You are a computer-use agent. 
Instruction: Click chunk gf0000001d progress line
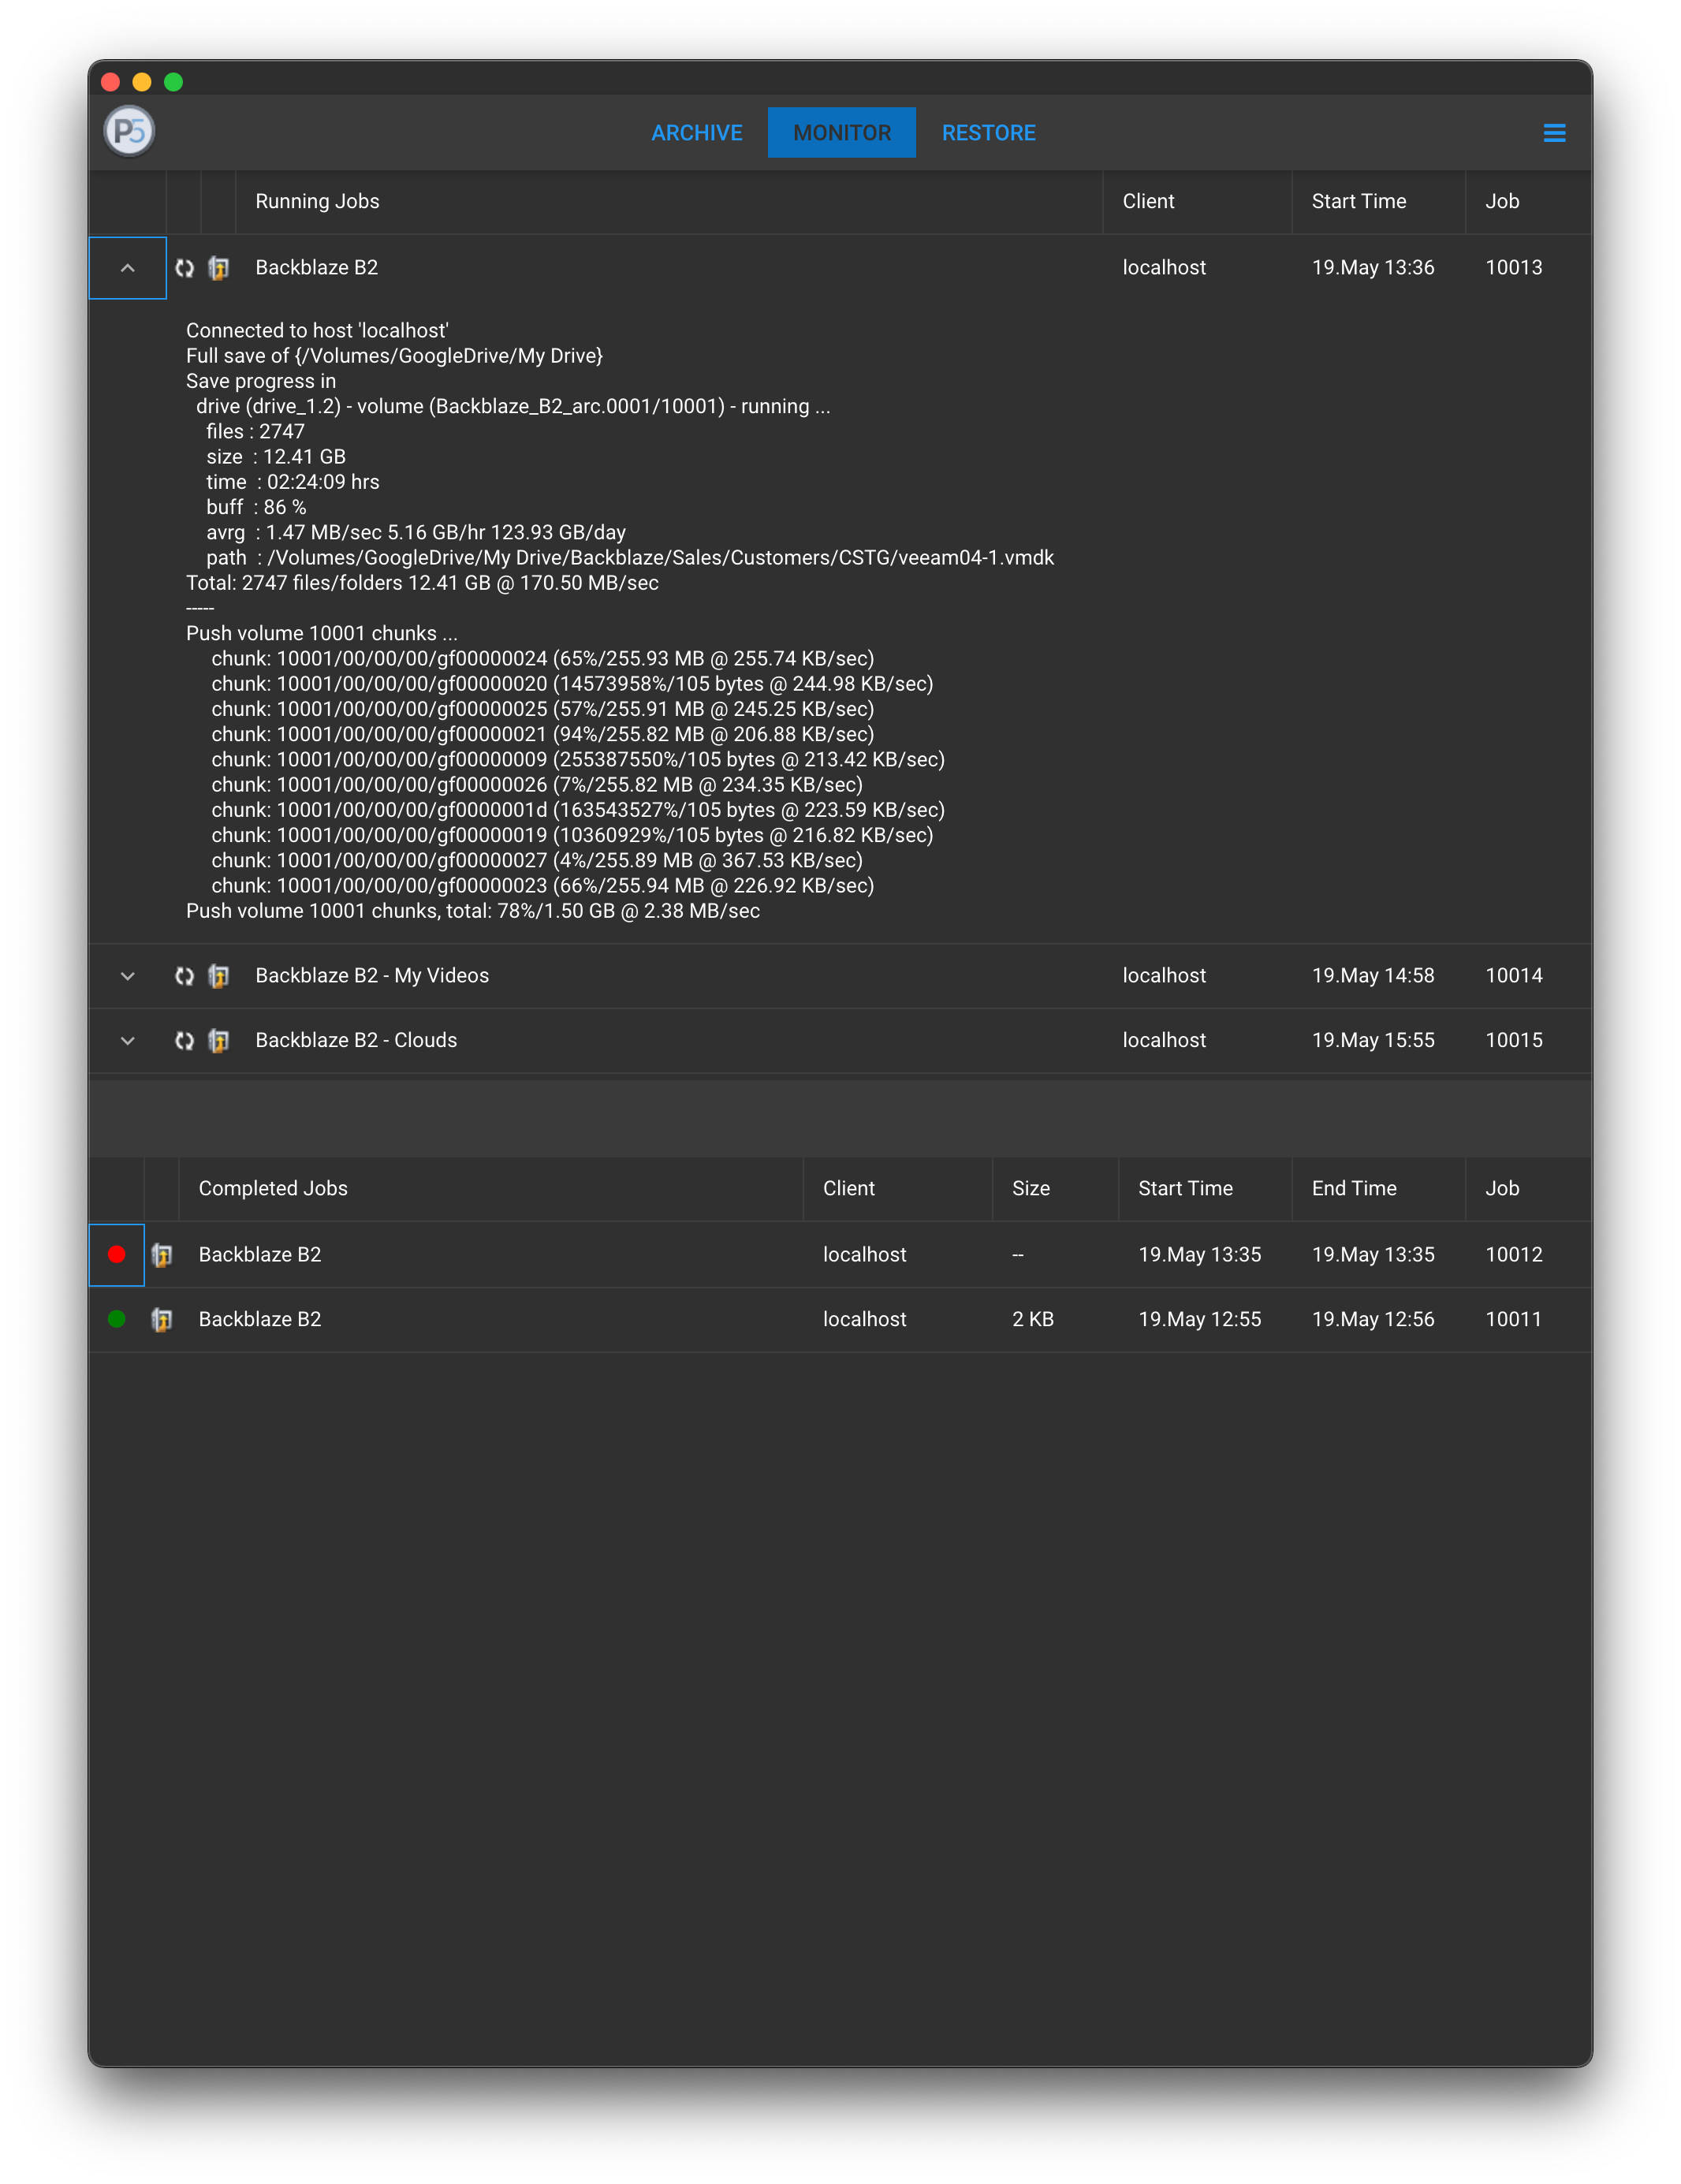pos(578,810)
